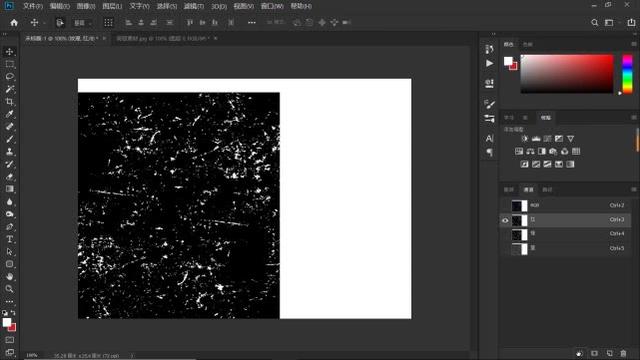Click the foreground color swatch in toolbar

click(x=7, y=322)
